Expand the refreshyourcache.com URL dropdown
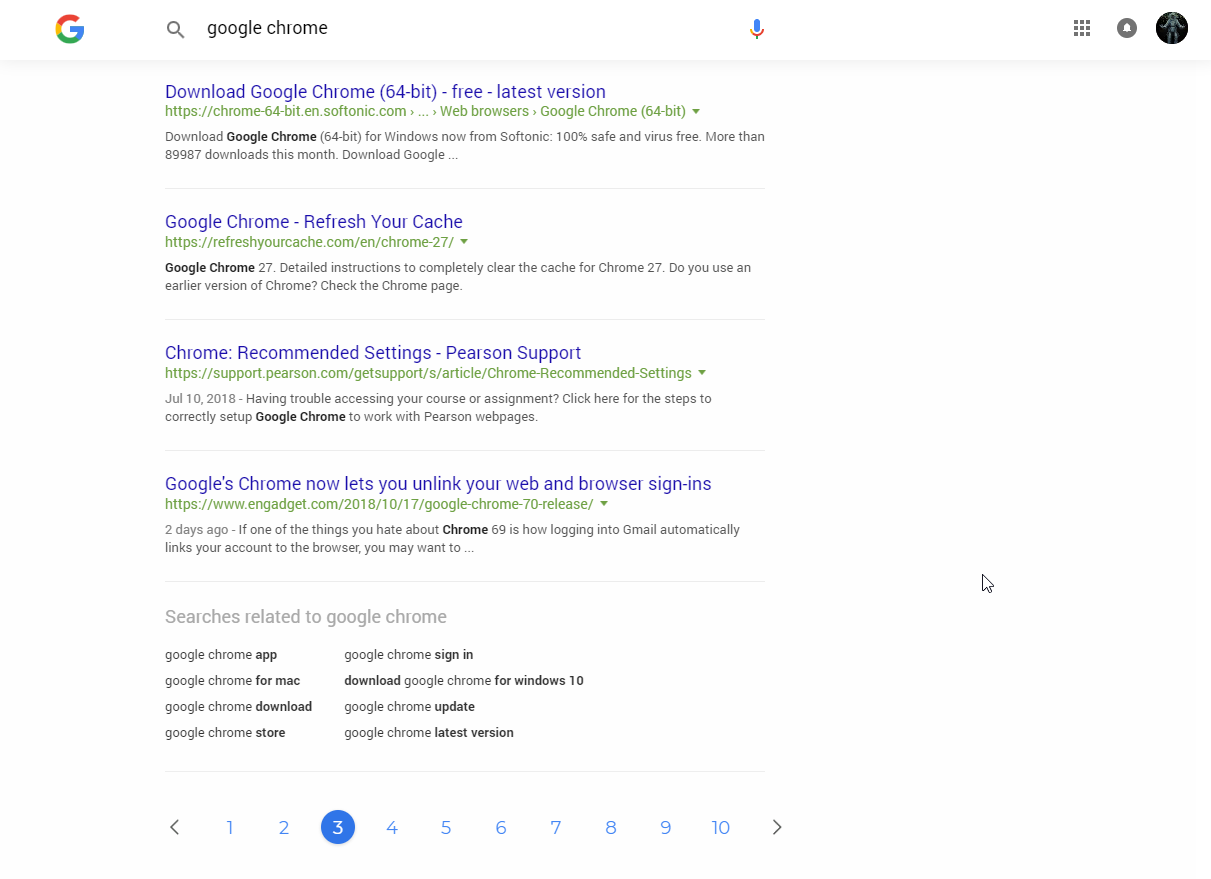 point(464,242)
